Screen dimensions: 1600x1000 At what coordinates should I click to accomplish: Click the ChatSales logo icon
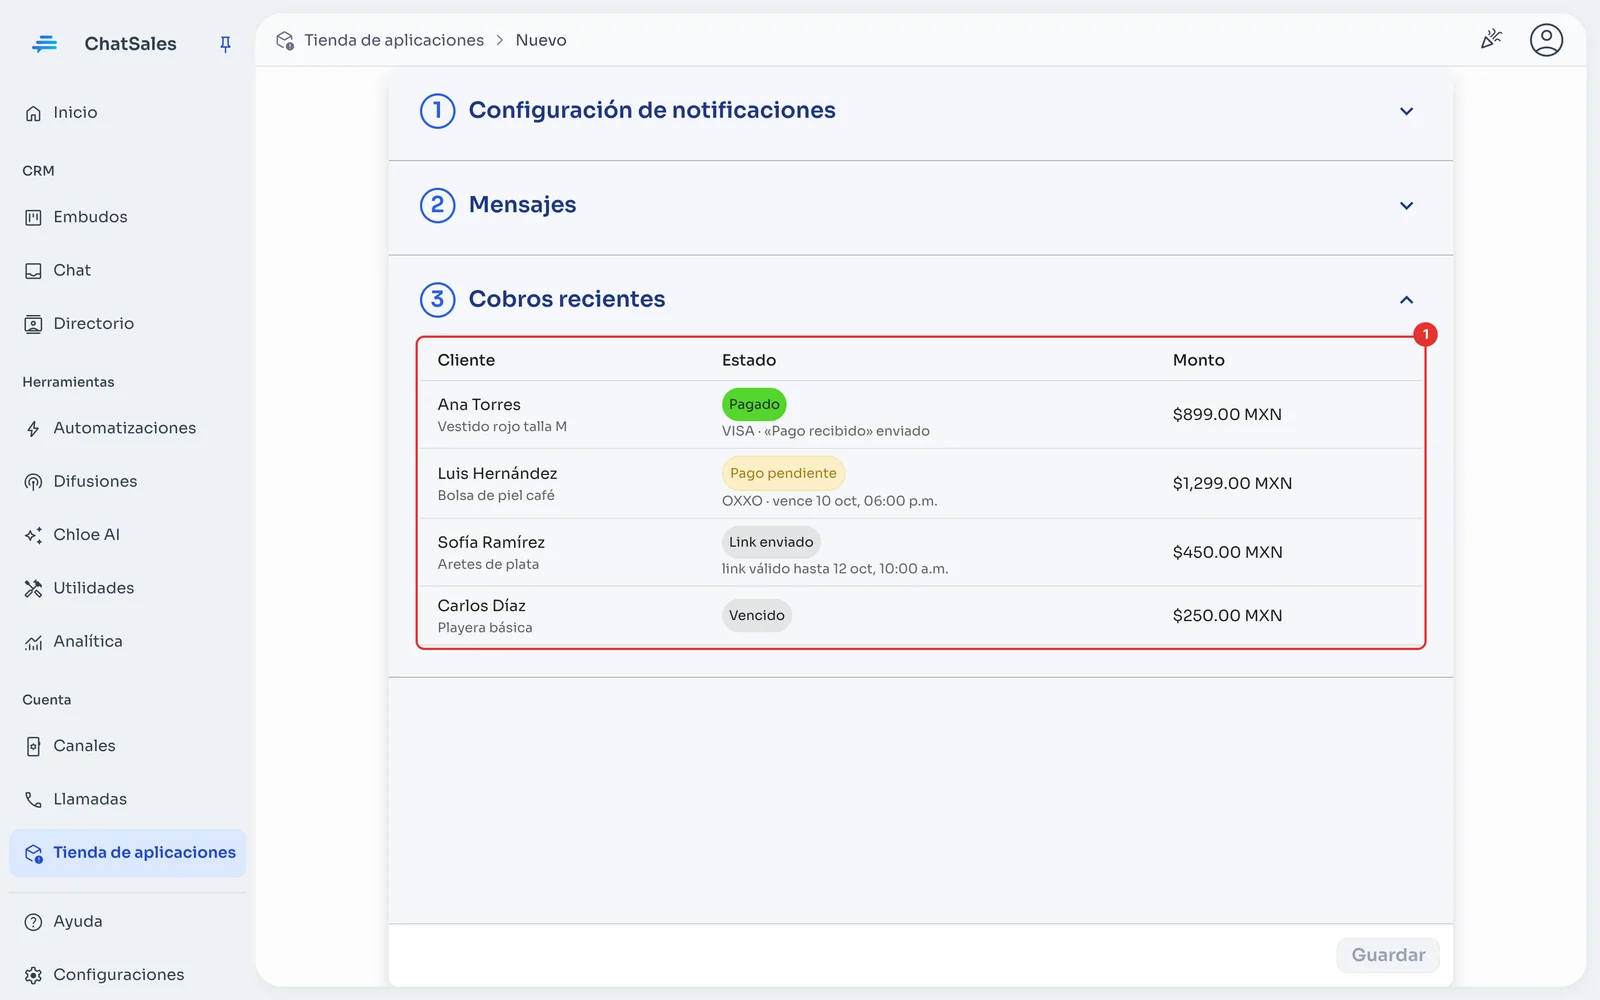(x=44, y=43)
